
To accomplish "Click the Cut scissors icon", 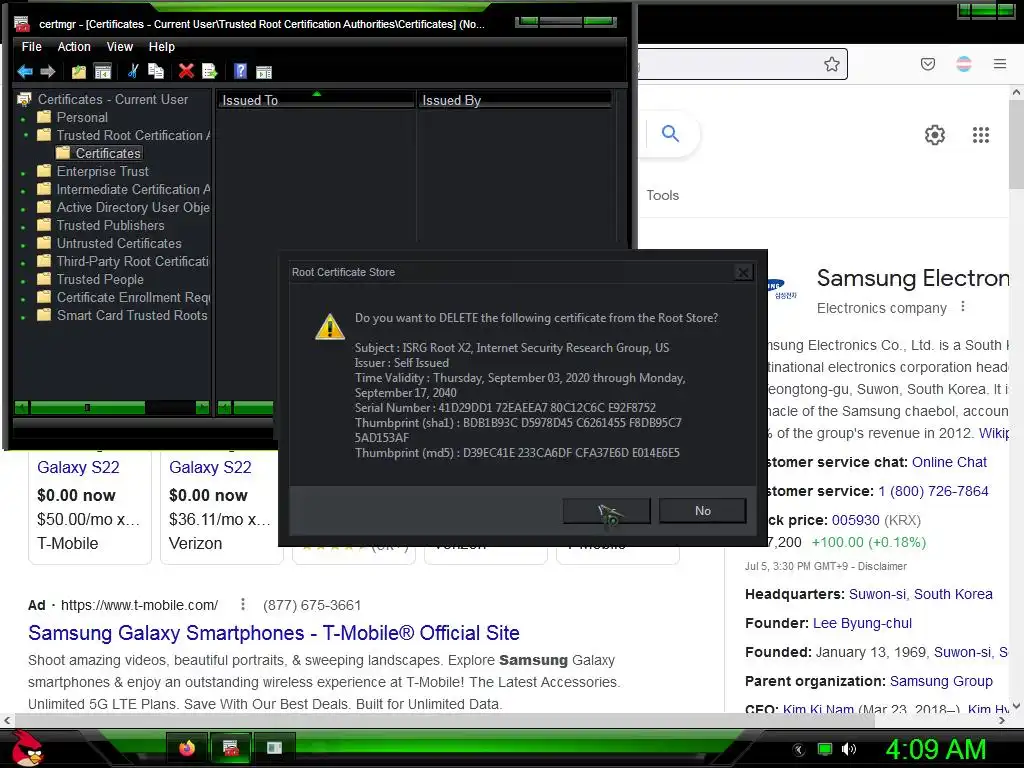I will (133, 71).
